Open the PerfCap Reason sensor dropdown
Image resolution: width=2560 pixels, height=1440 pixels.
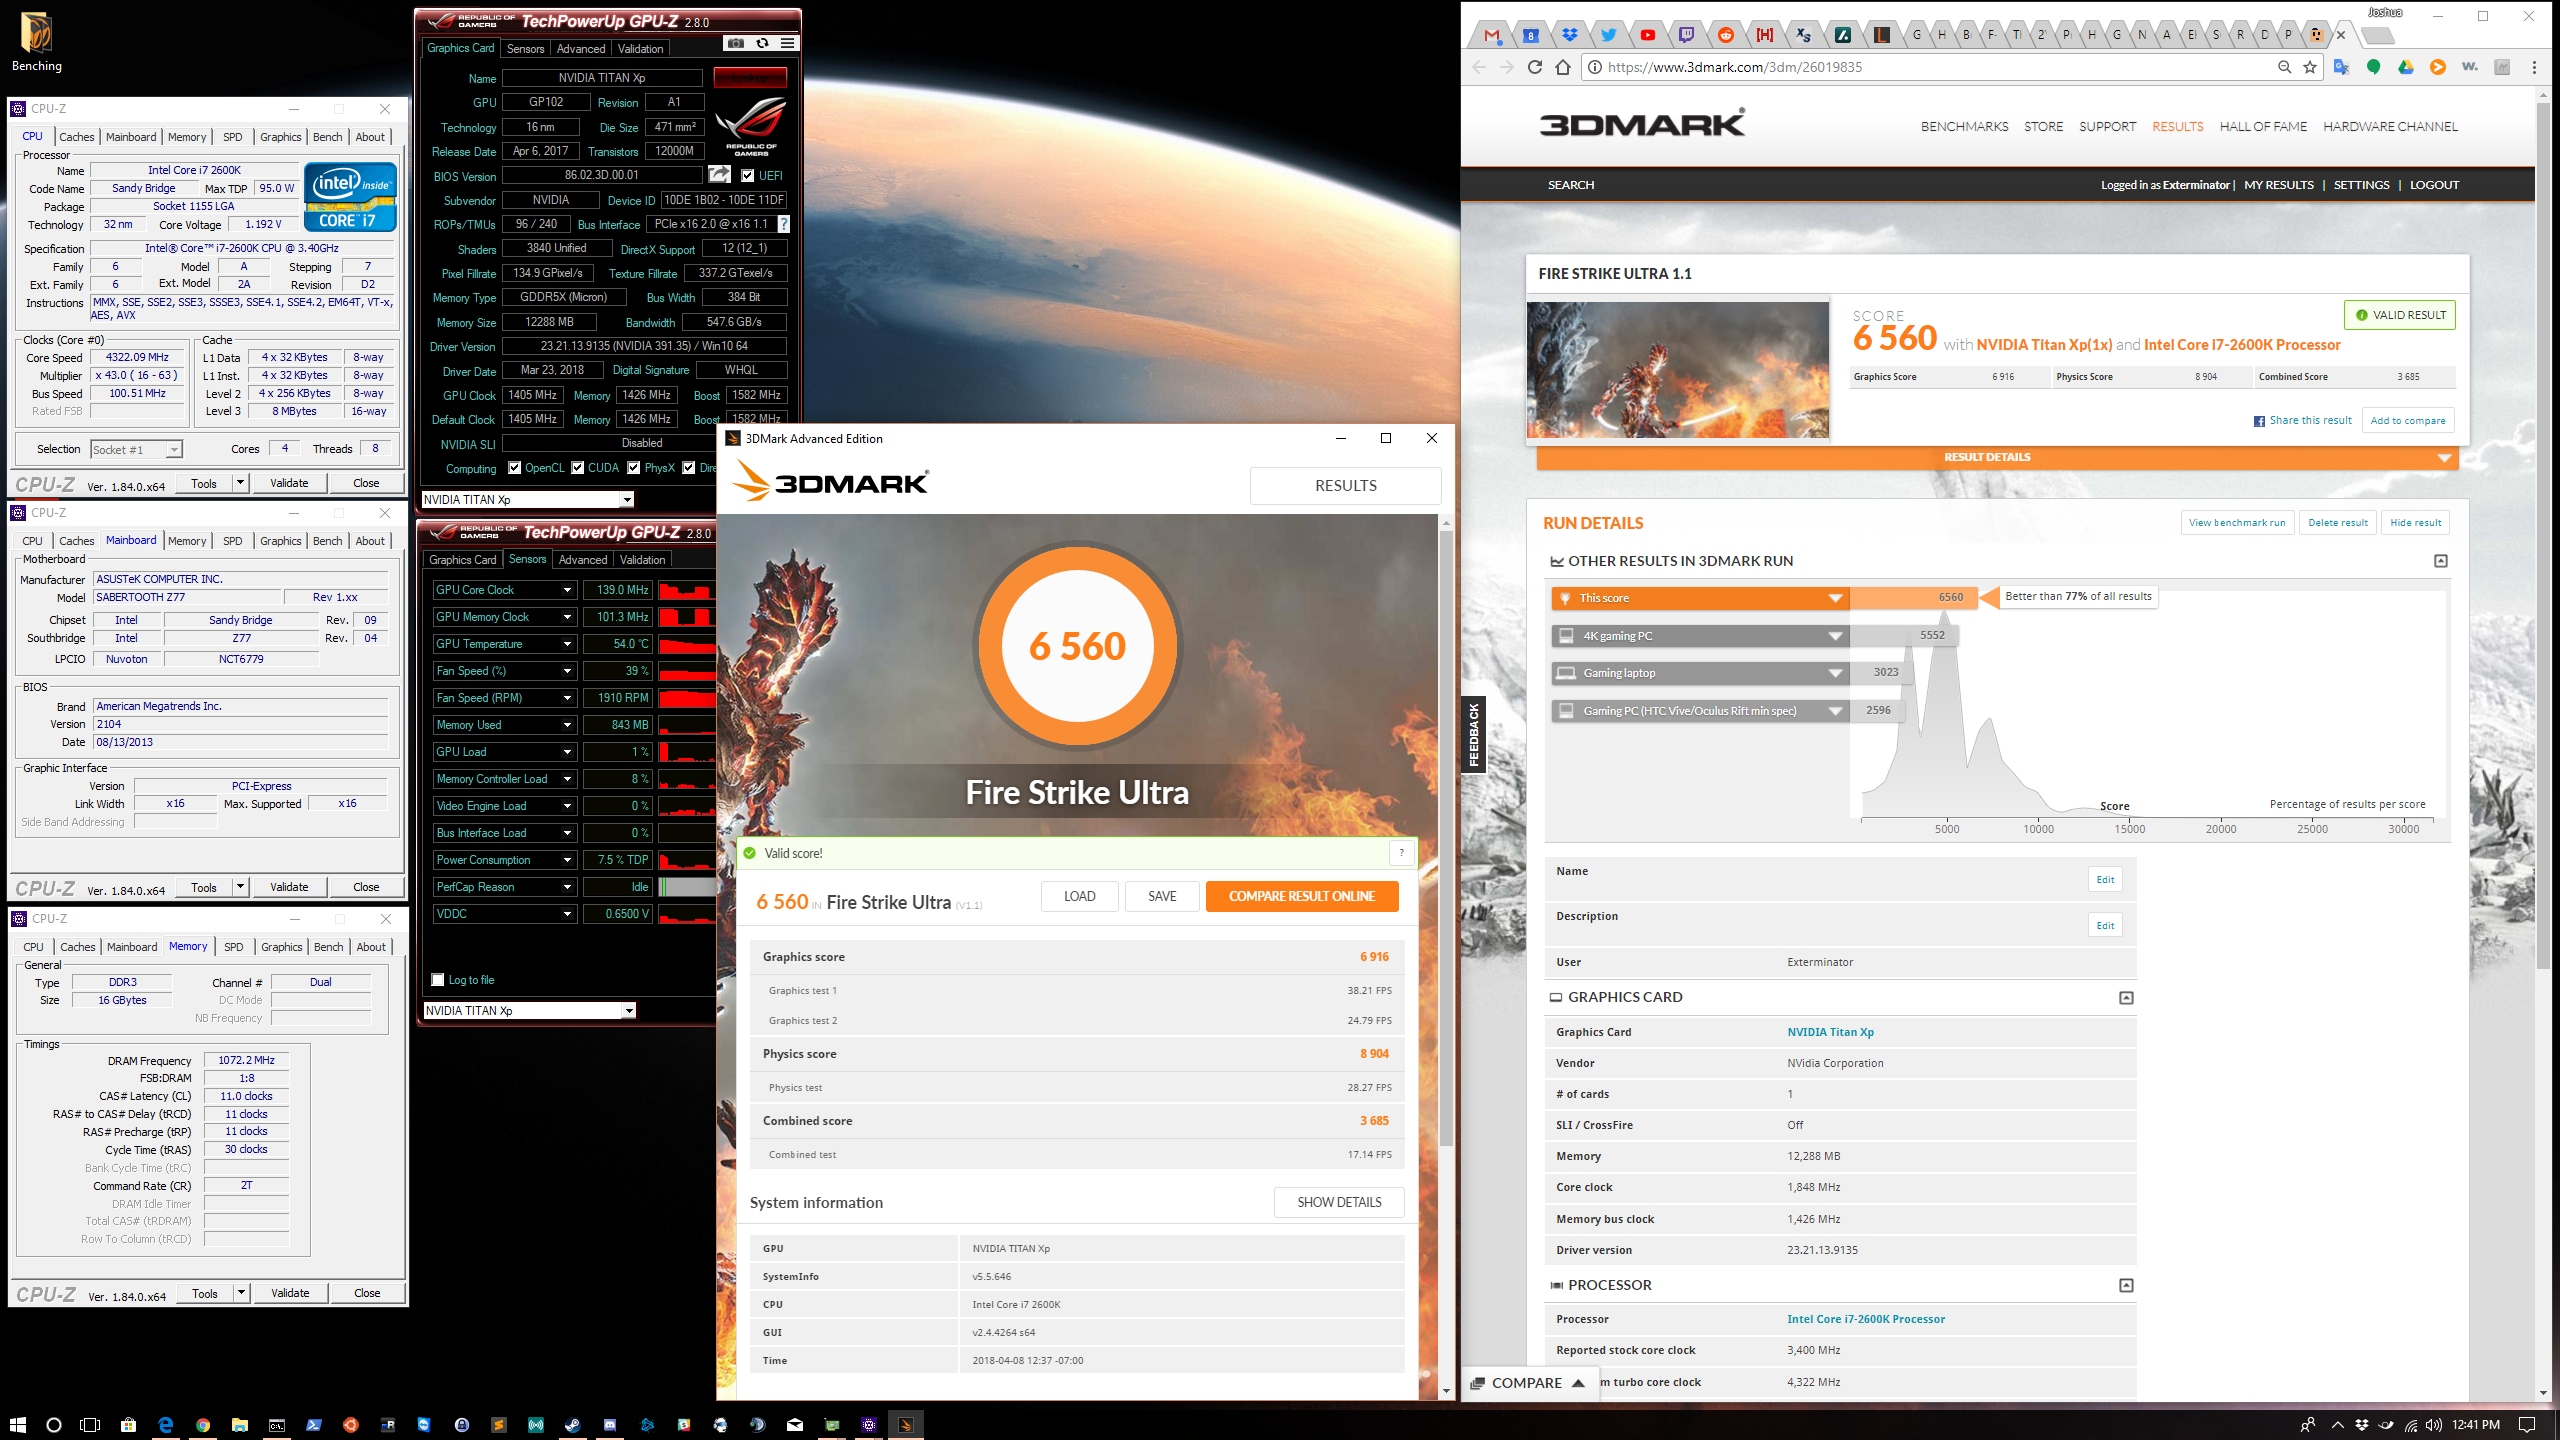tap(567, 887)
